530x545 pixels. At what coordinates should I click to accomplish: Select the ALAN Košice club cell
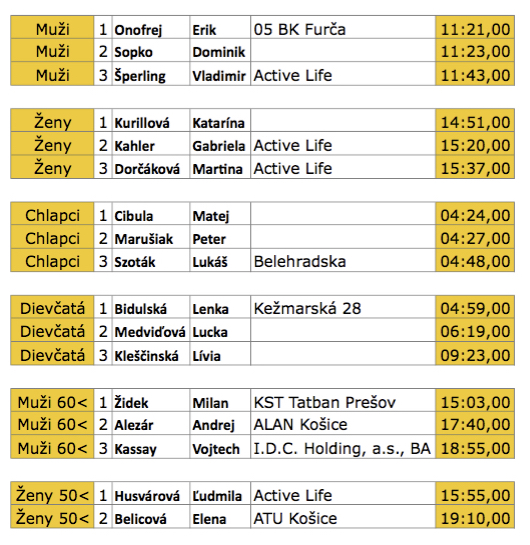pyautogui.click(x=343, y=423)
